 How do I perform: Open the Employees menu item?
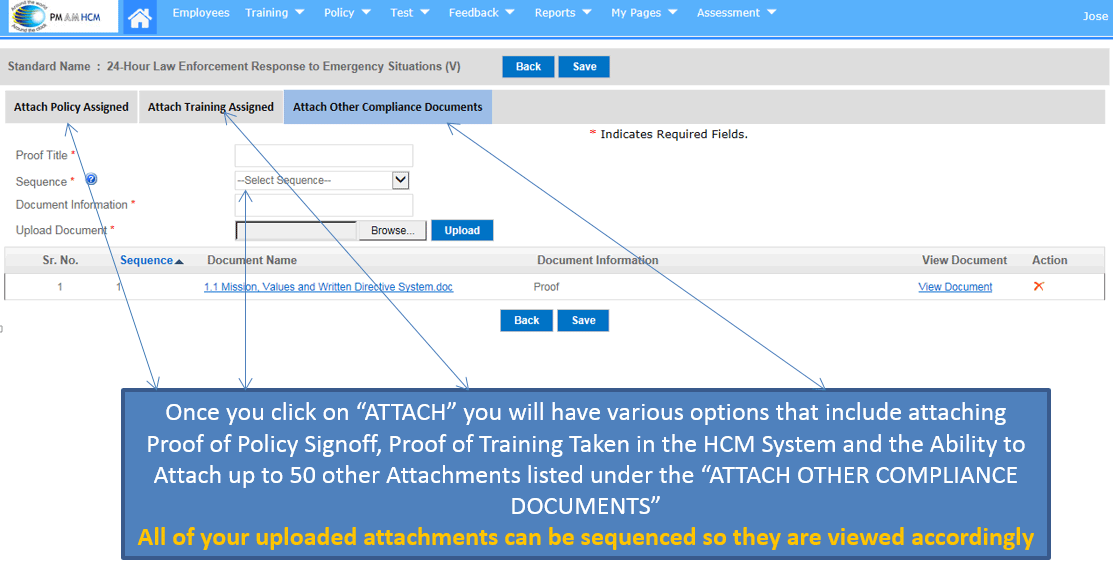click(201, 13)
